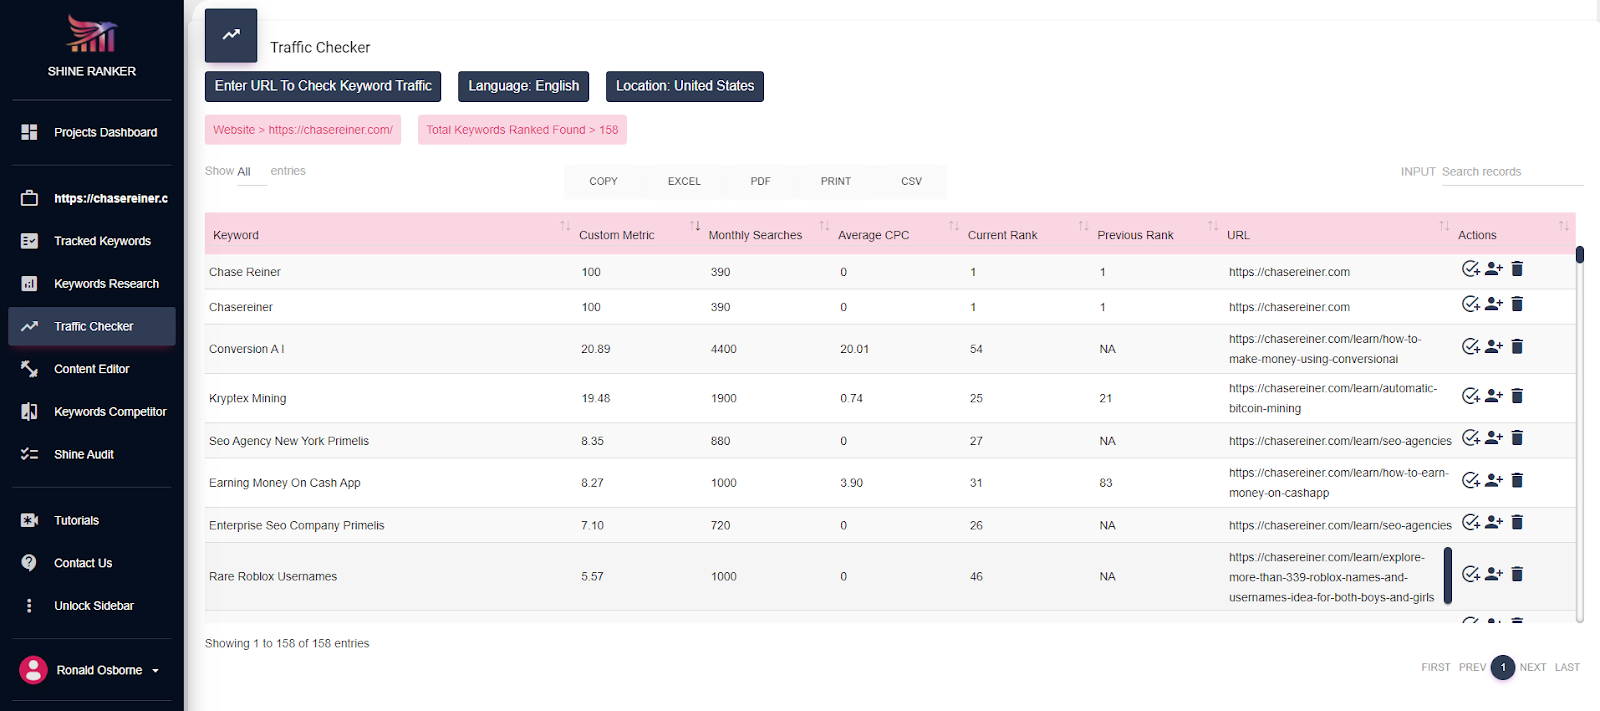This screenshot has height=711, width=1600.
Task: Click PREV in pagination
Action: 1472,667
